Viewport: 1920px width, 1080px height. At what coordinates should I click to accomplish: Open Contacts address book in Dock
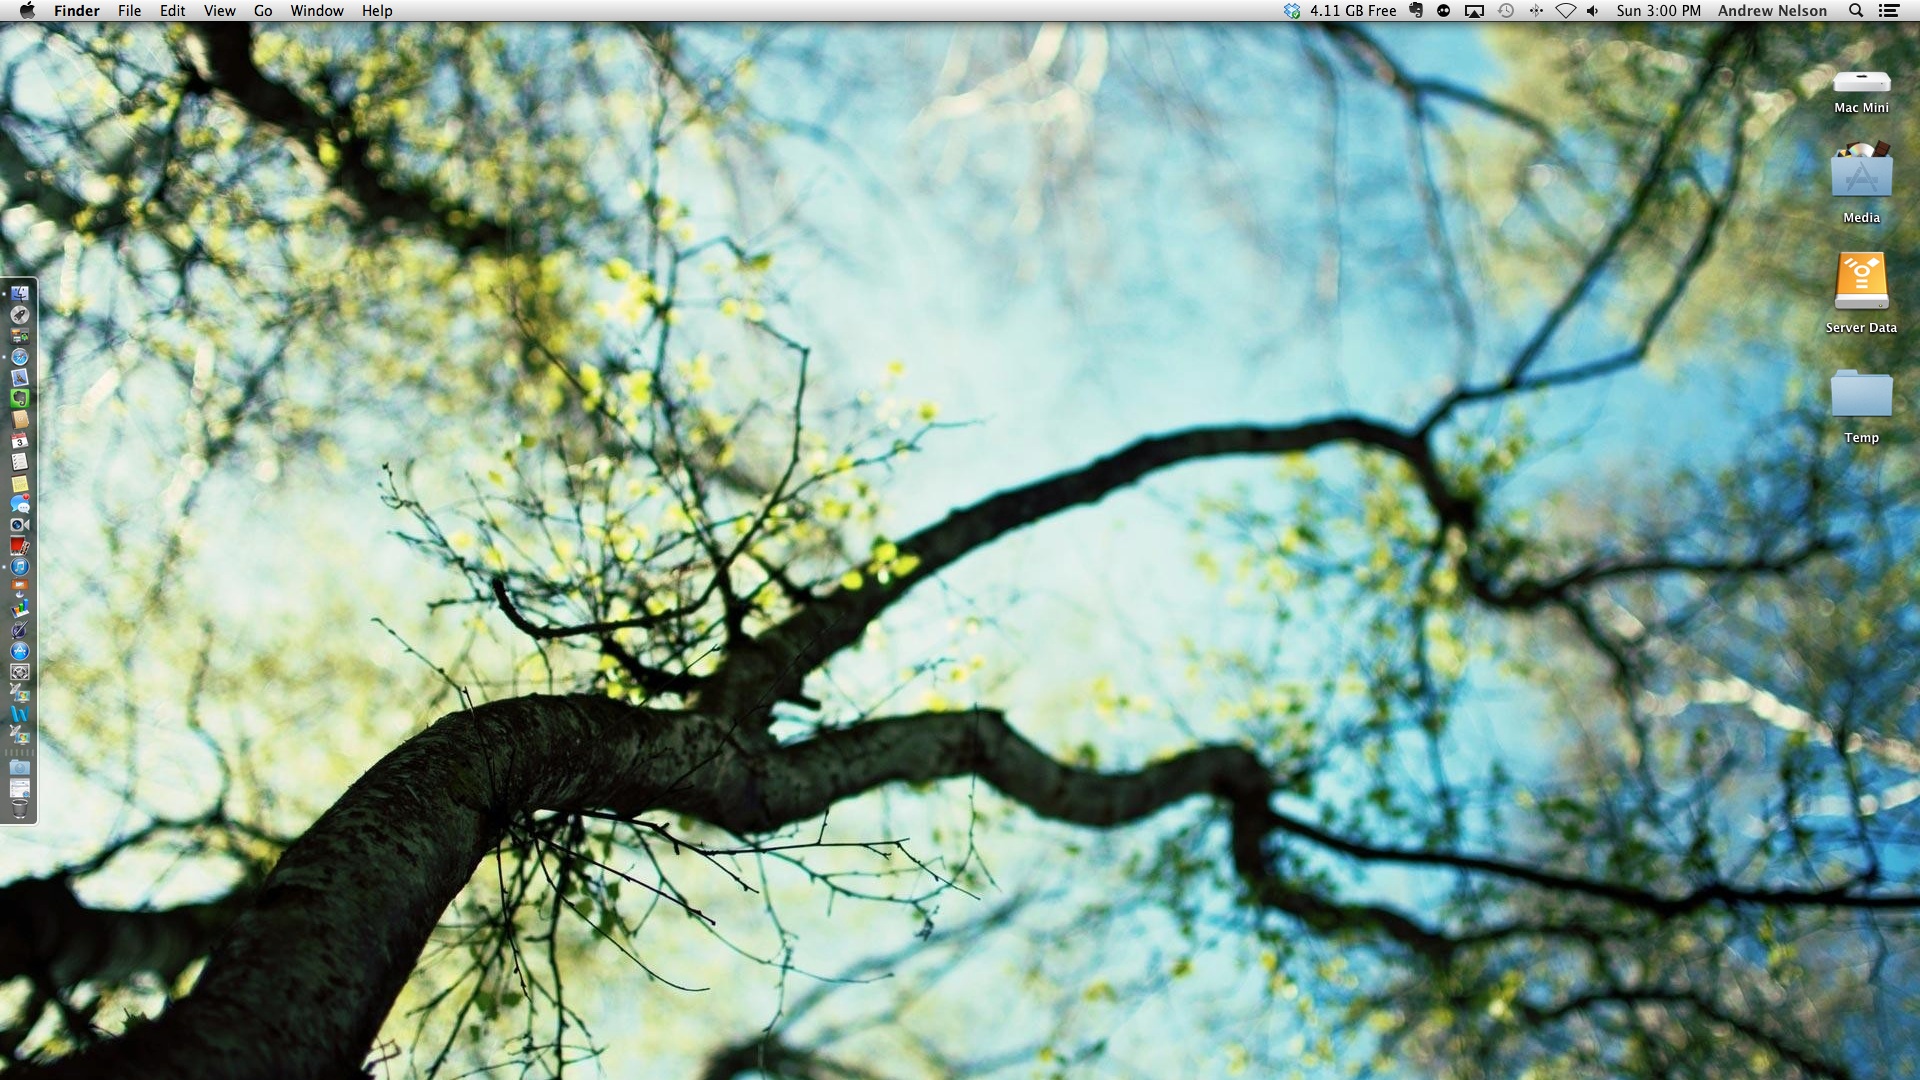tap(19, 418)
